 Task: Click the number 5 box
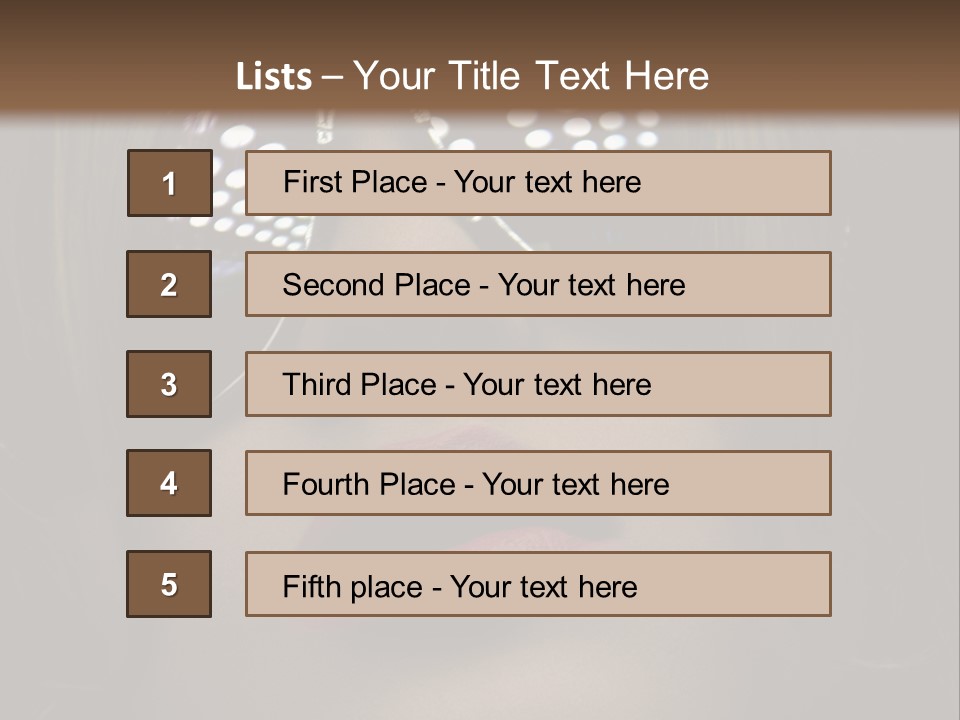(x=169, y=584)
